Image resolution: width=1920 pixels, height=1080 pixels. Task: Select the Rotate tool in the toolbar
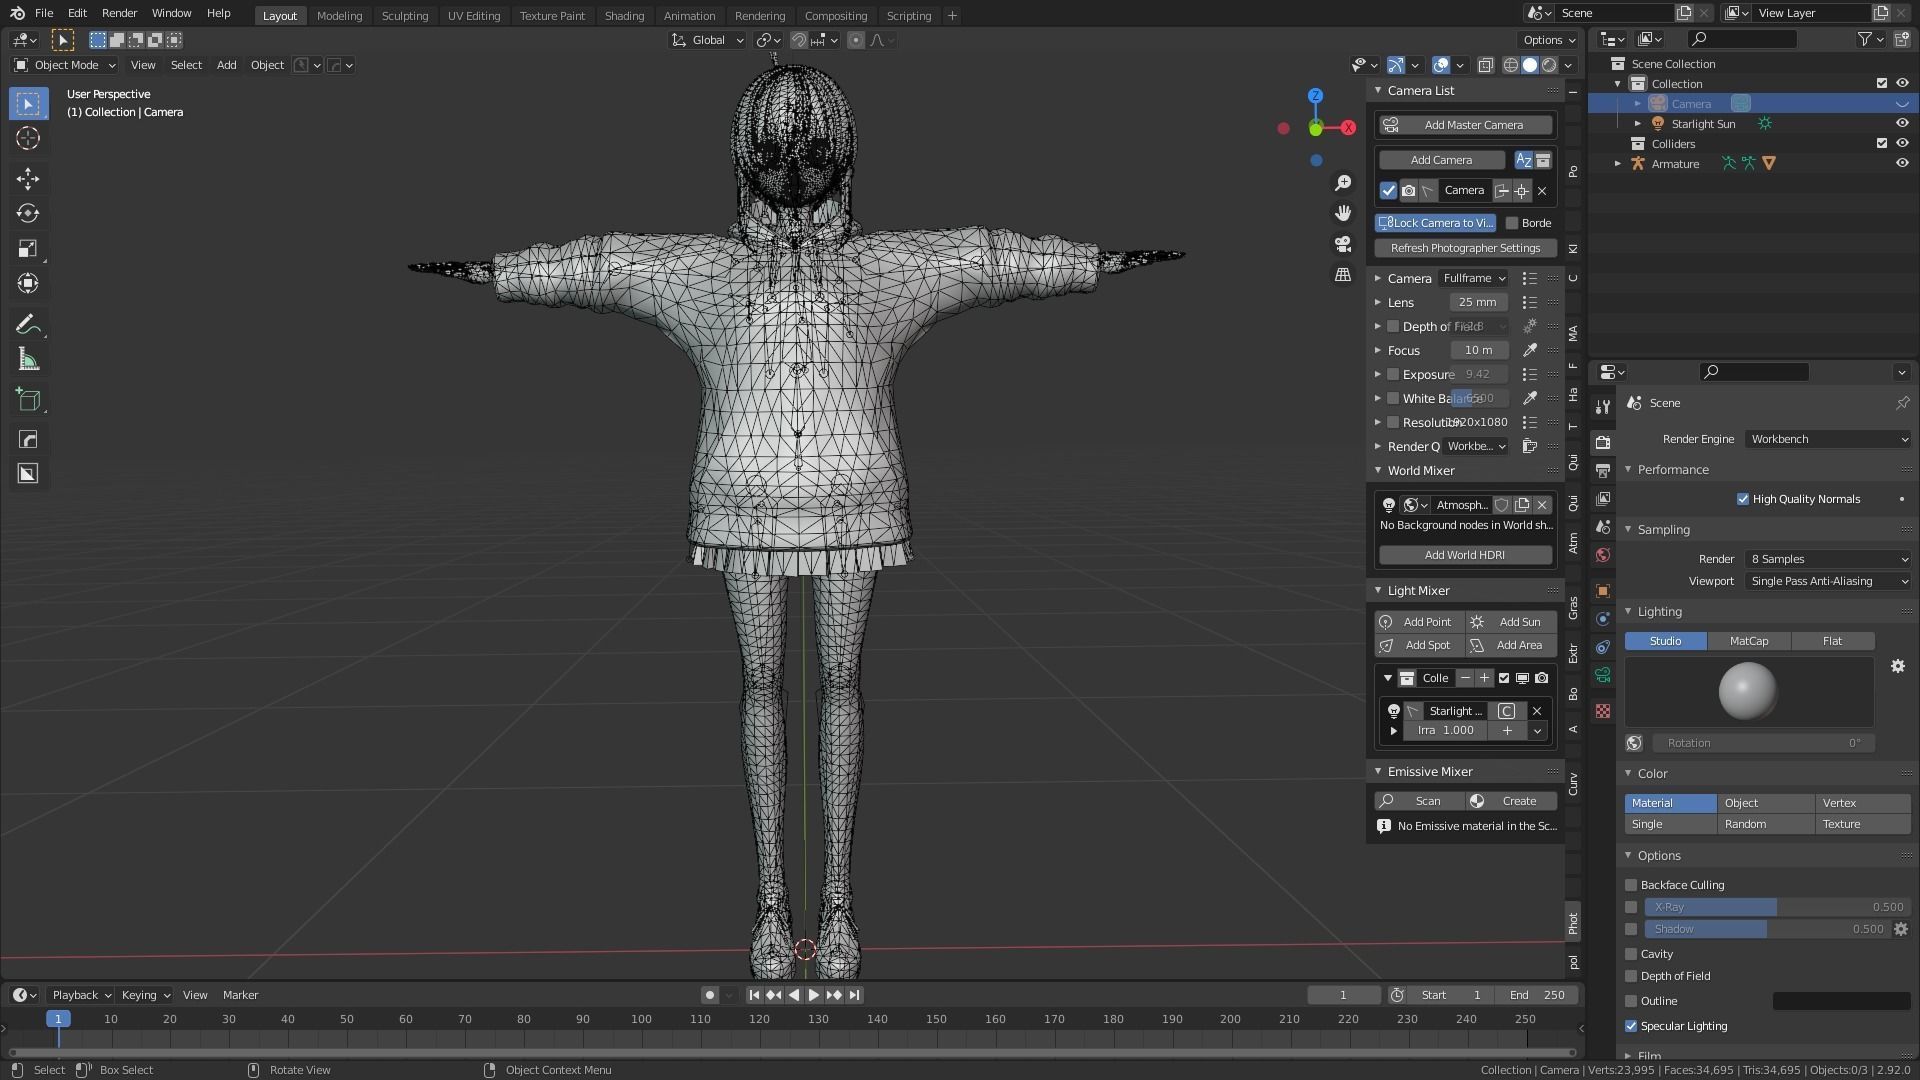pos(28,214)
